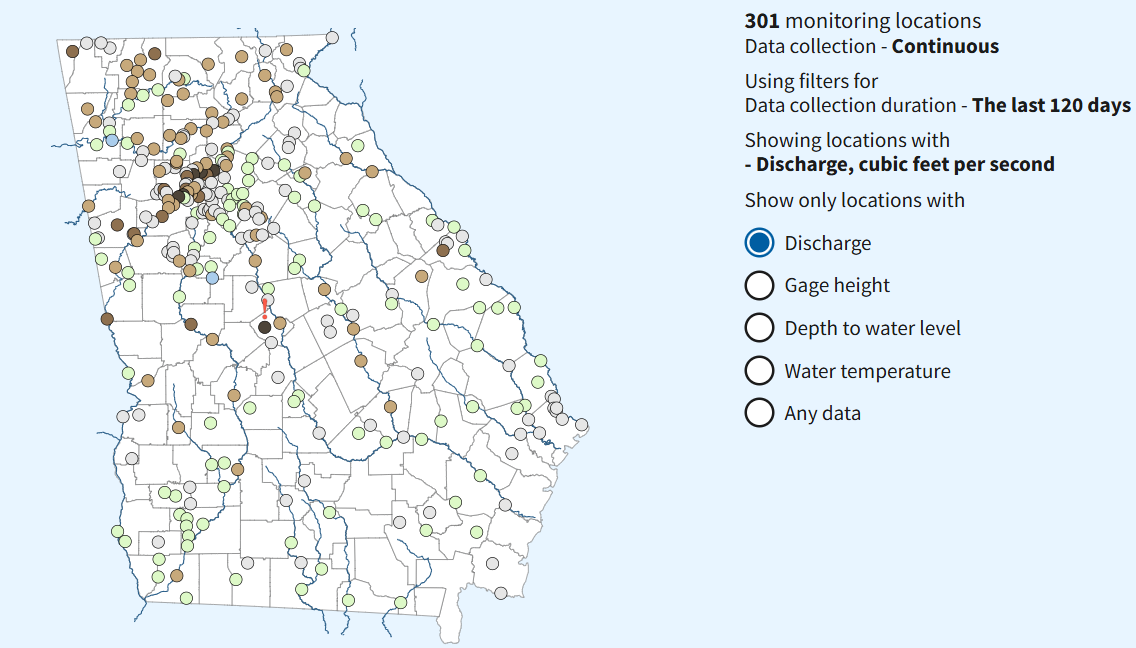Click dark brown marker on the western border
This screenshot has height=648, width=1136.
(x=107, y=319)
